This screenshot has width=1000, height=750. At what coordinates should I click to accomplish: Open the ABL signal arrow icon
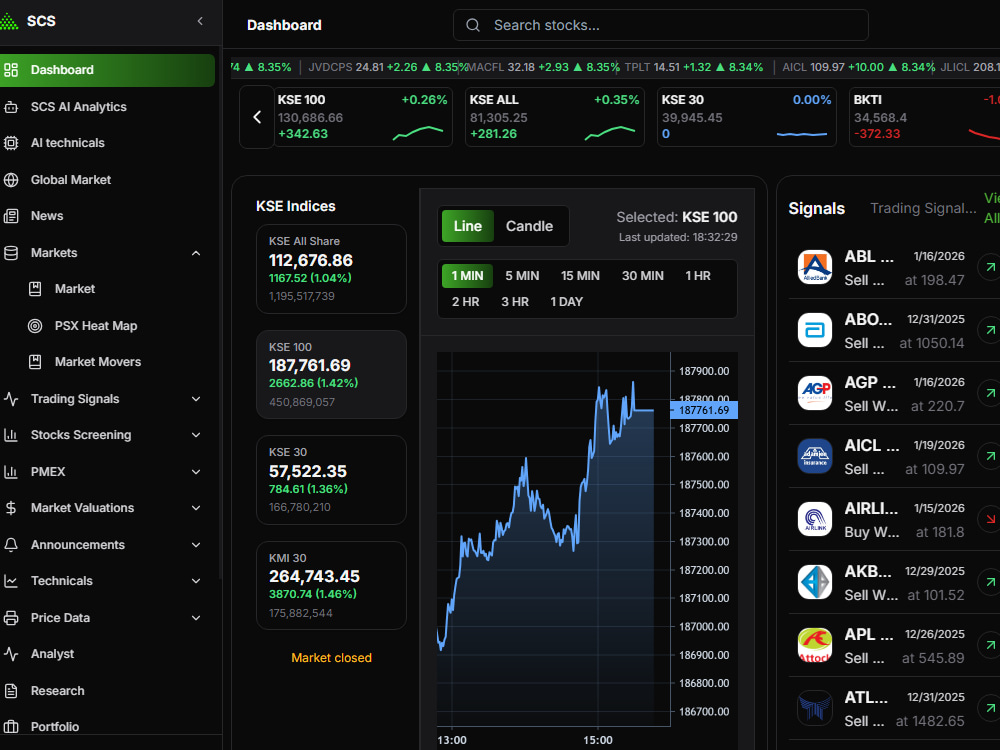point(990,267)
